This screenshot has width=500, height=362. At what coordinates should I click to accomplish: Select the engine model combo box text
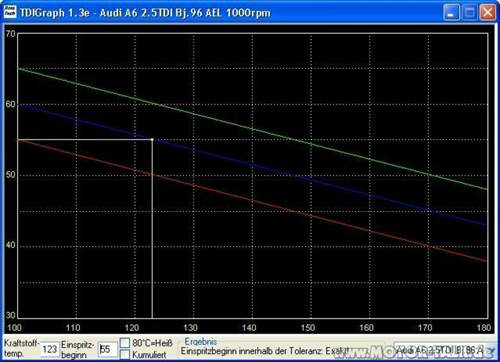[x=440, y=350]
